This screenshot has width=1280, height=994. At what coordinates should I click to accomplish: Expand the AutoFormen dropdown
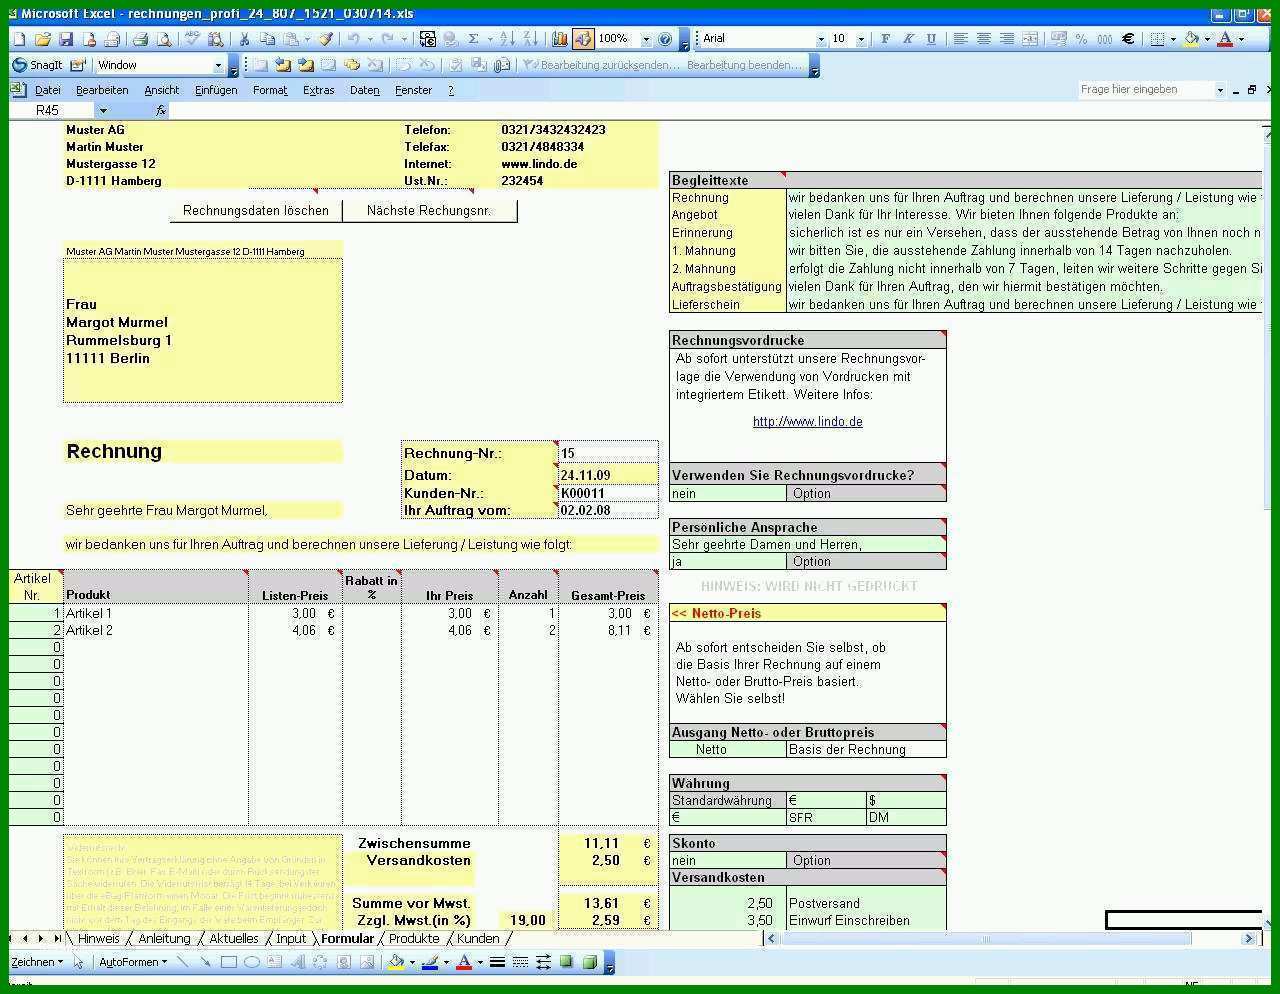click(133, 962)
